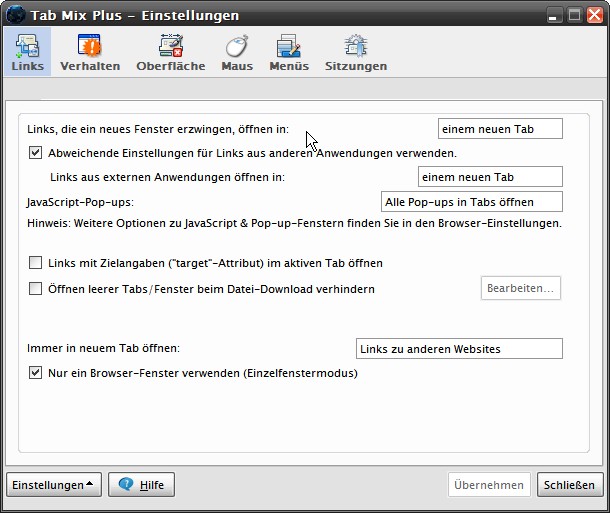Click the app globe icon in title bar
The image size is (610, 513).
(x=16, y=15)
